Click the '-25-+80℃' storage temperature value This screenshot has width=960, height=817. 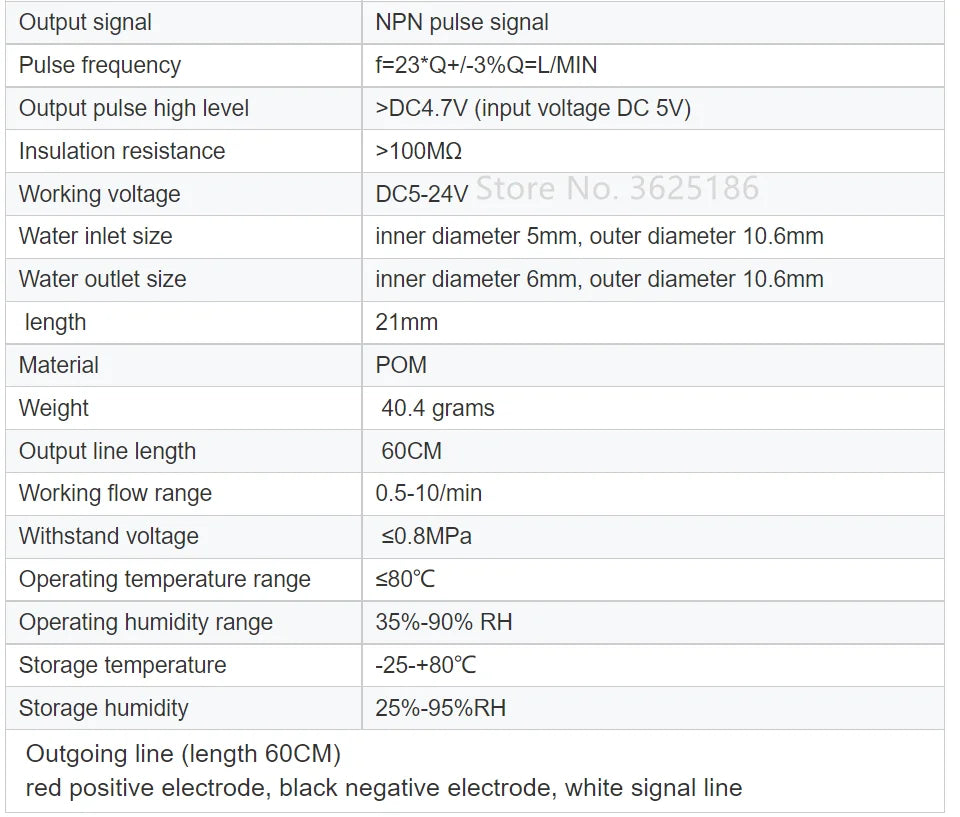click(x=426, y=665)
